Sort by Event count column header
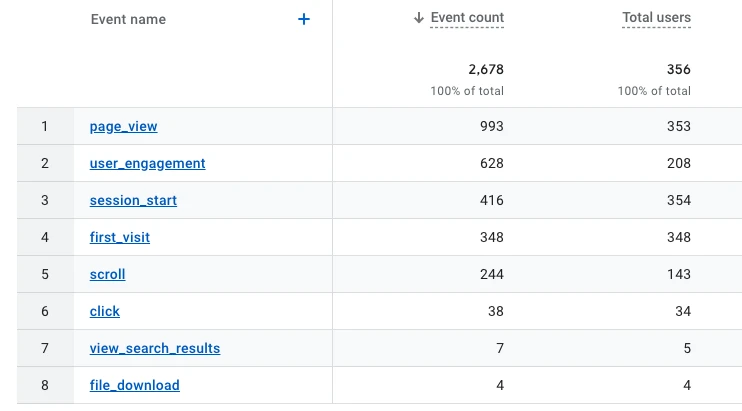The height and width of the screenshot is (411, 742). [467, 18]
